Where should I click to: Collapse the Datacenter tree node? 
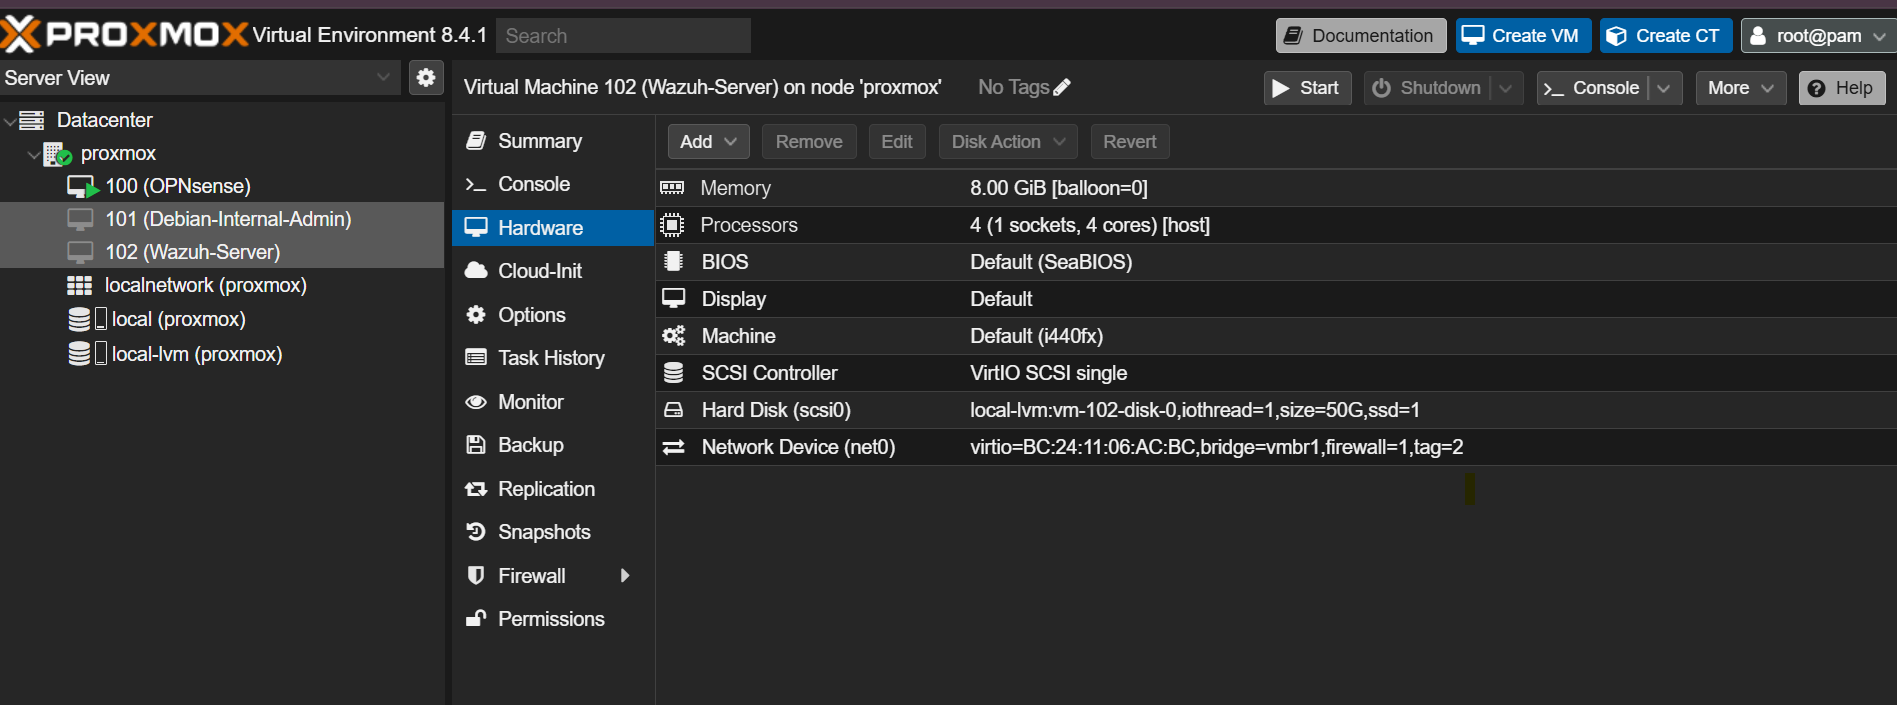point(10,121)
